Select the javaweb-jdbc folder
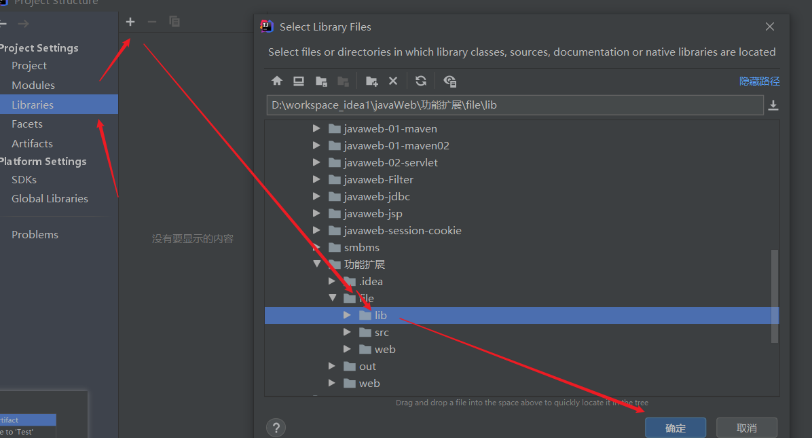The width and height of the screenshot is (812, 438). coord(376,197)
